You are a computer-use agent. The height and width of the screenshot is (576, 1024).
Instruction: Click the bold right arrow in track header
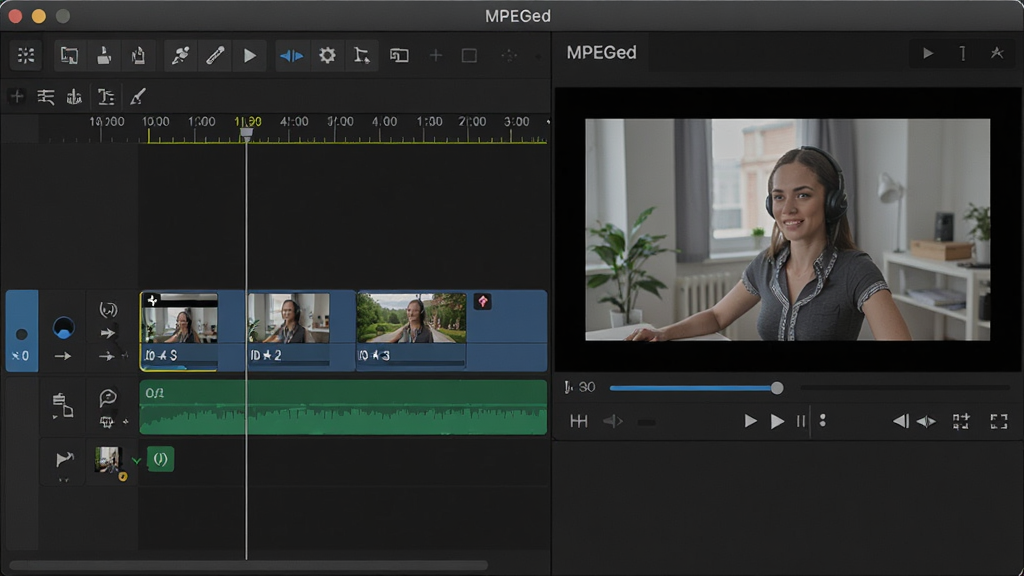(x=108, y=334)
